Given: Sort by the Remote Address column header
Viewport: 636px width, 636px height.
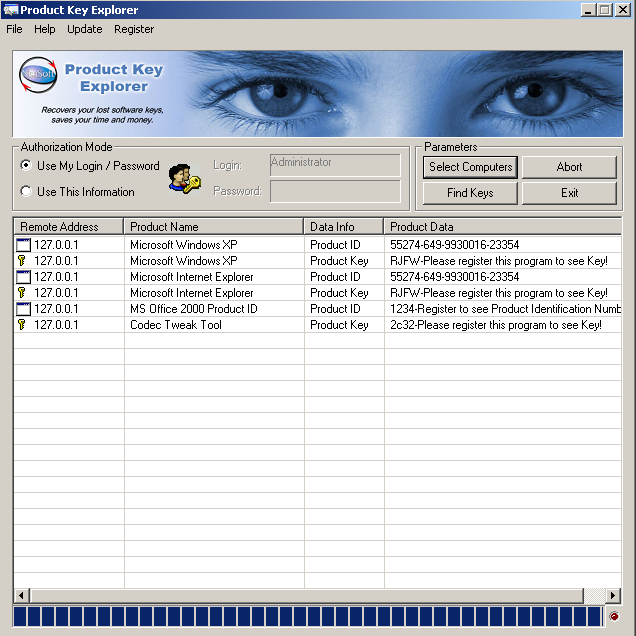Looking at the screenshot, I should pyautogui.click(x=69, y=226).
